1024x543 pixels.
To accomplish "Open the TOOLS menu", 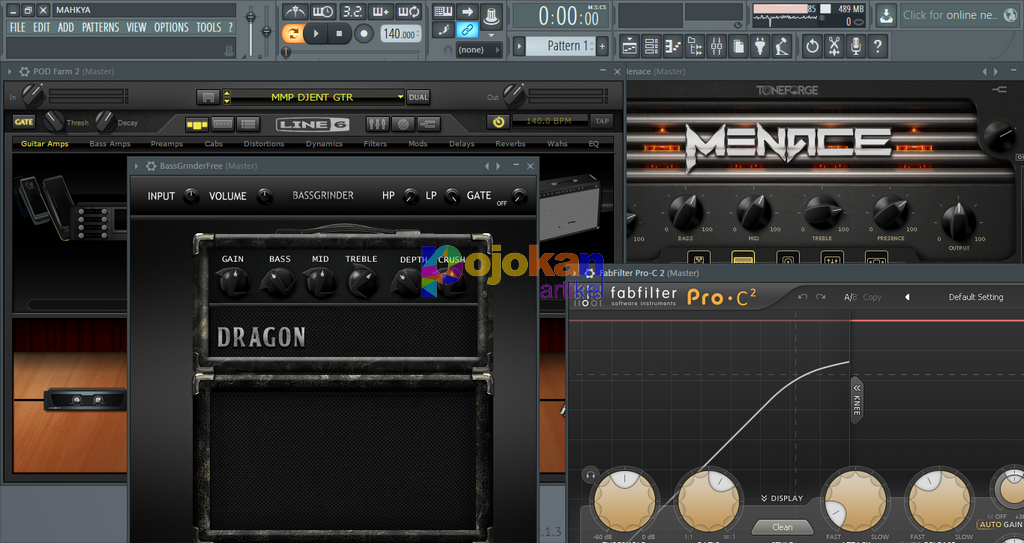I will (x=208, y=27).
